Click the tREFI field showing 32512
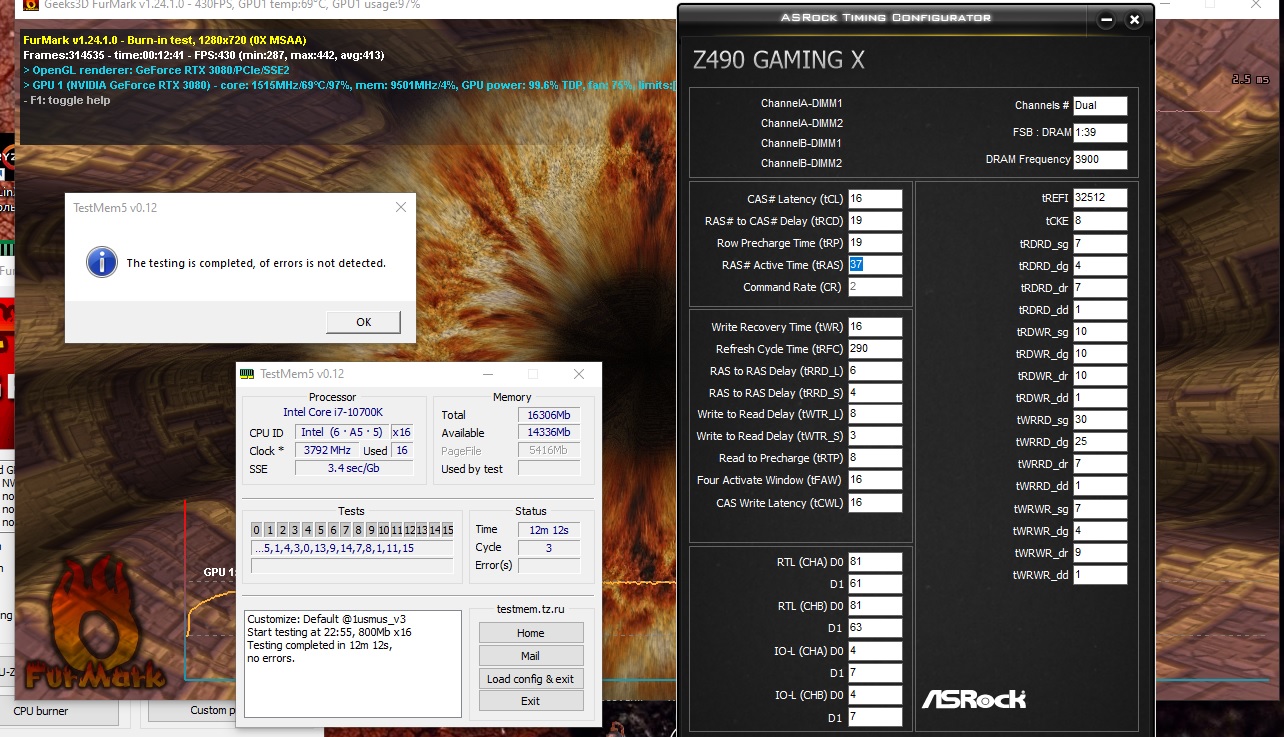Image resolution: width=1284 pixels, height=737 pixels. pos(1100,198)
